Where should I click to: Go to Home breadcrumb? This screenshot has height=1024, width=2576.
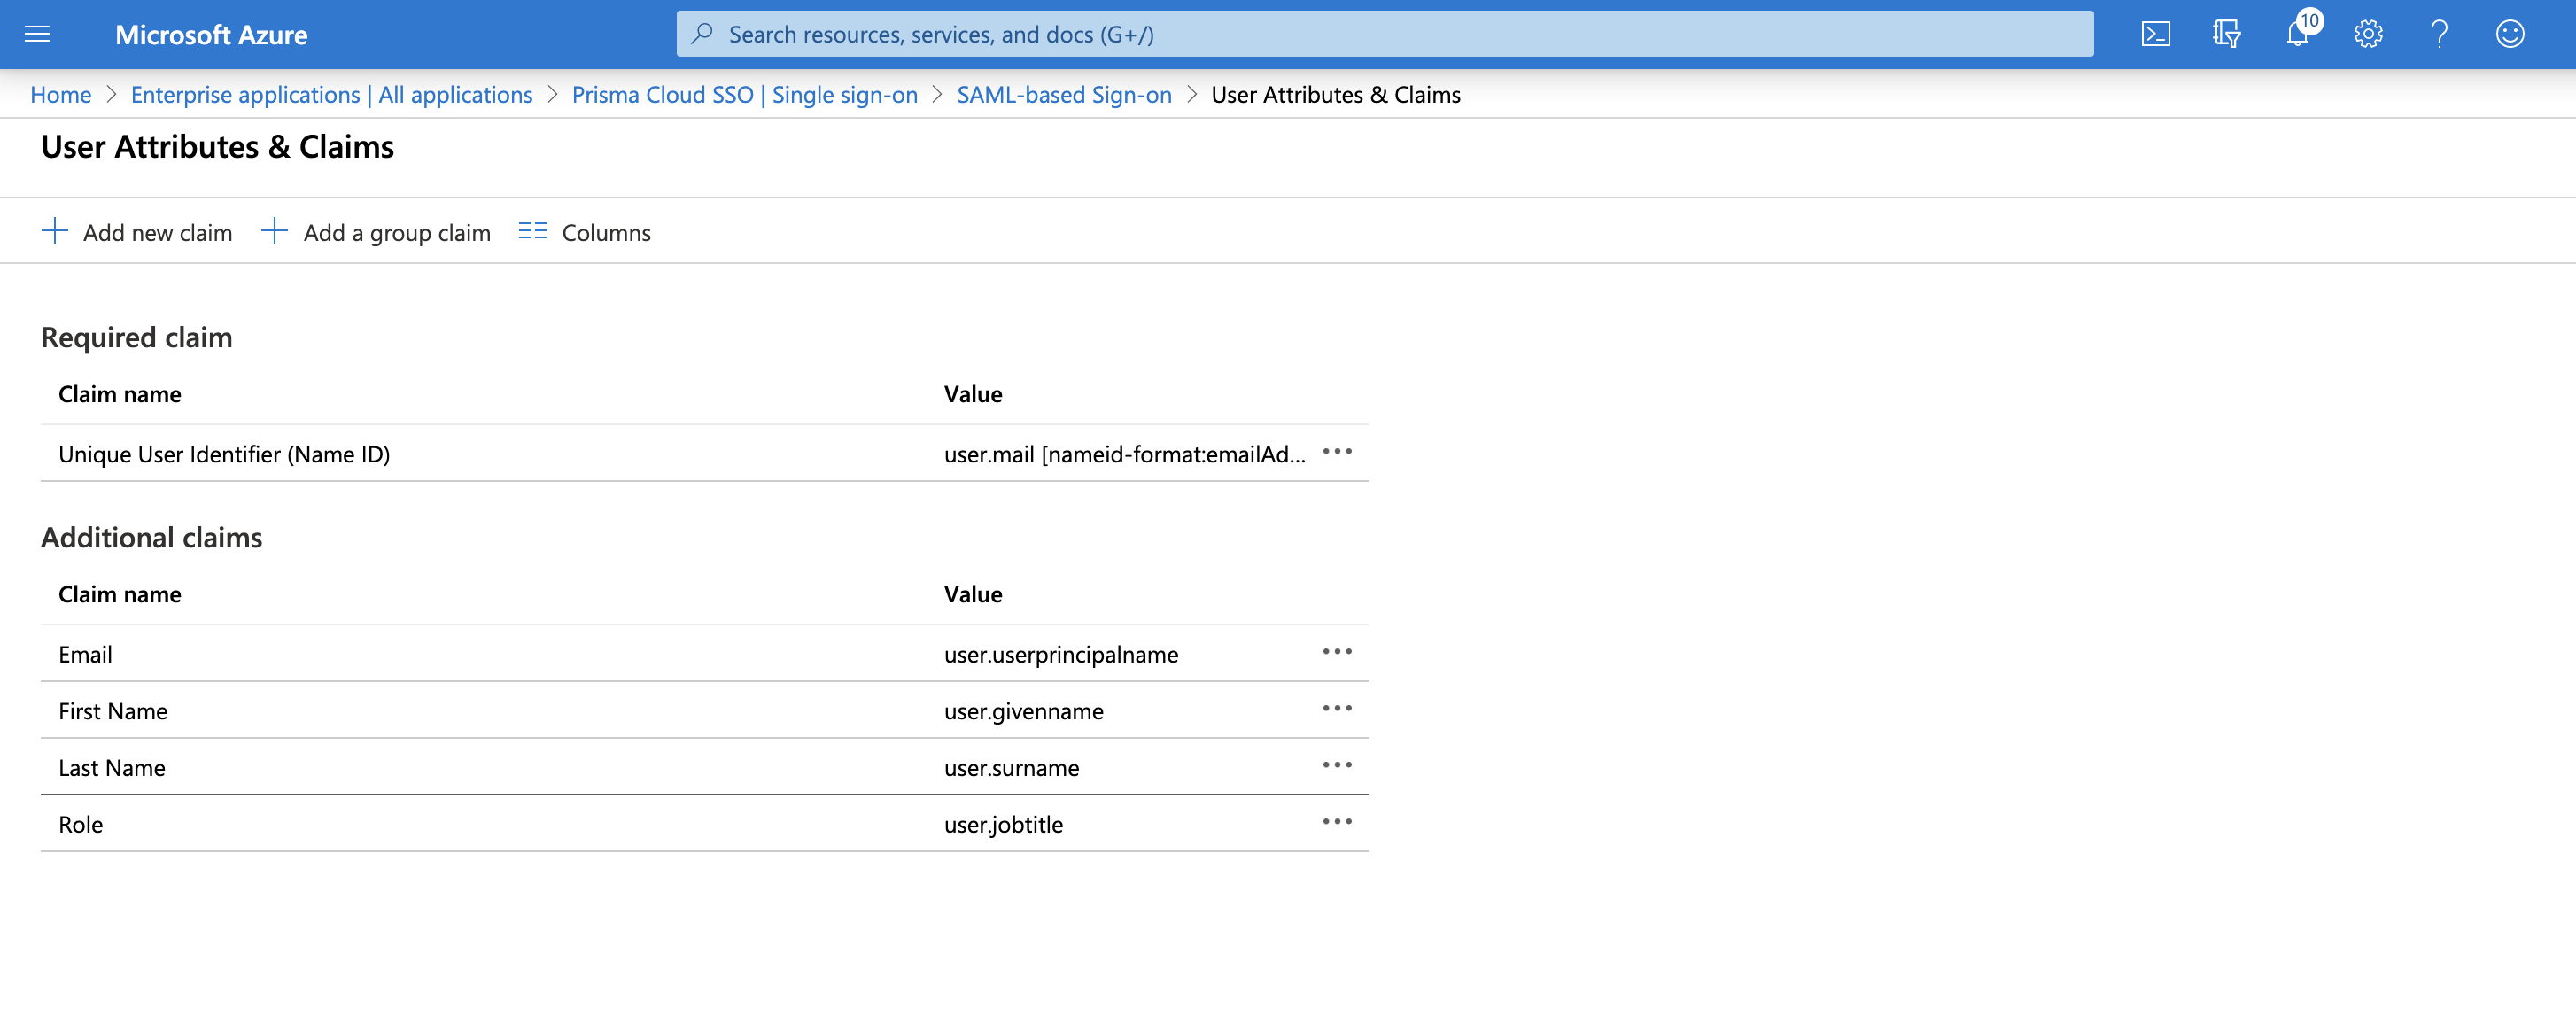coord(60,94)
